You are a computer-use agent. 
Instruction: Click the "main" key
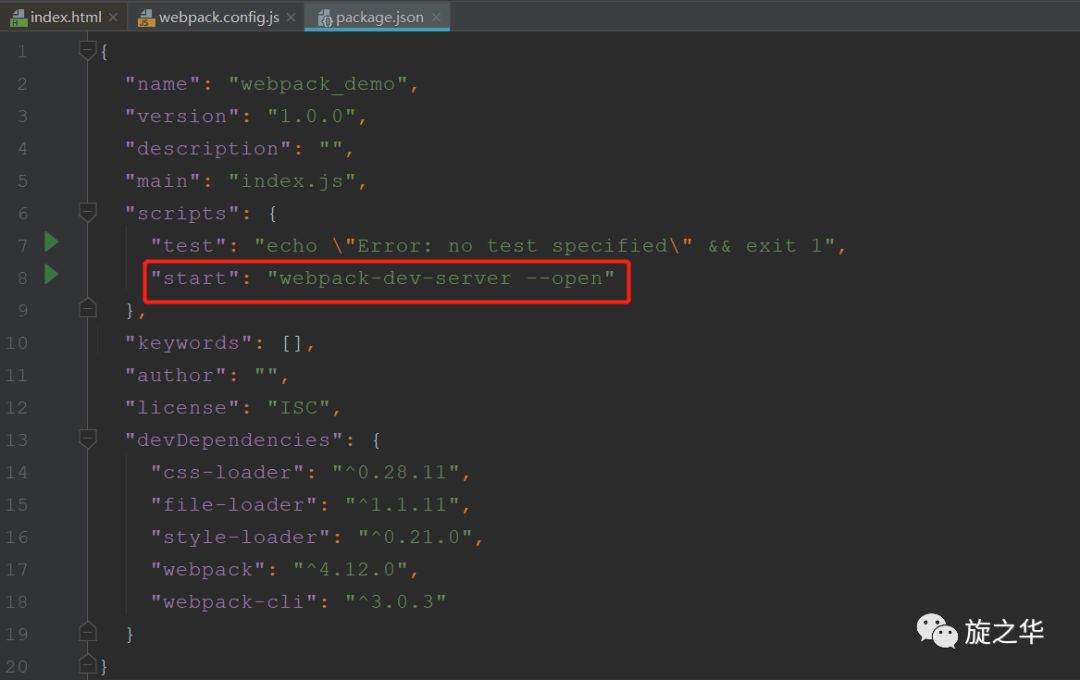pos(163,181)
